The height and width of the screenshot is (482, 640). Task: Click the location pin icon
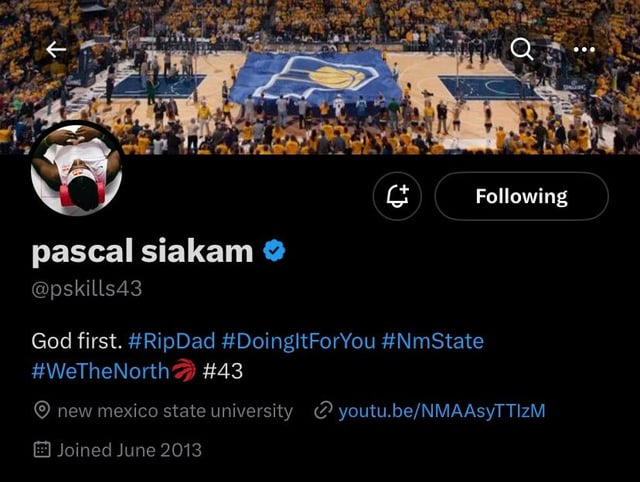[42, 410]
